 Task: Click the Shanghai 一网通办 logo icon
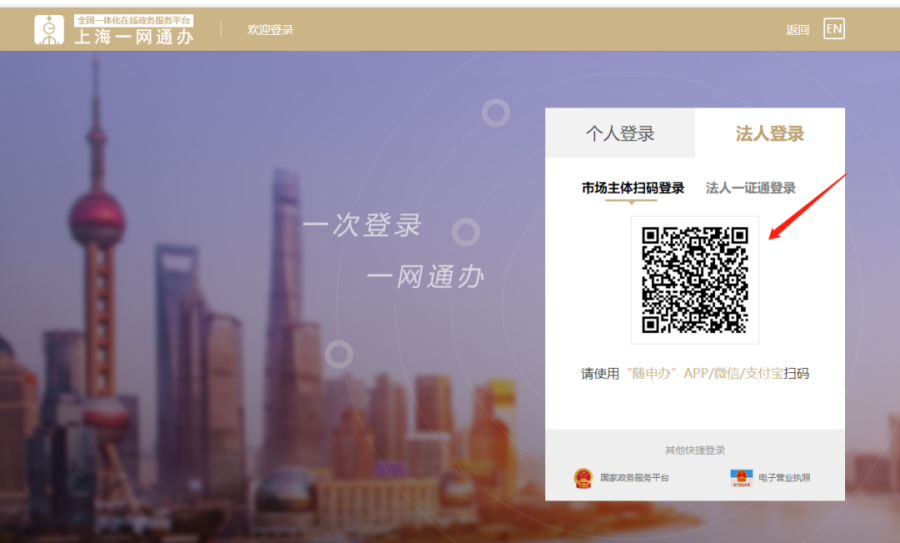tap(49, 29)
